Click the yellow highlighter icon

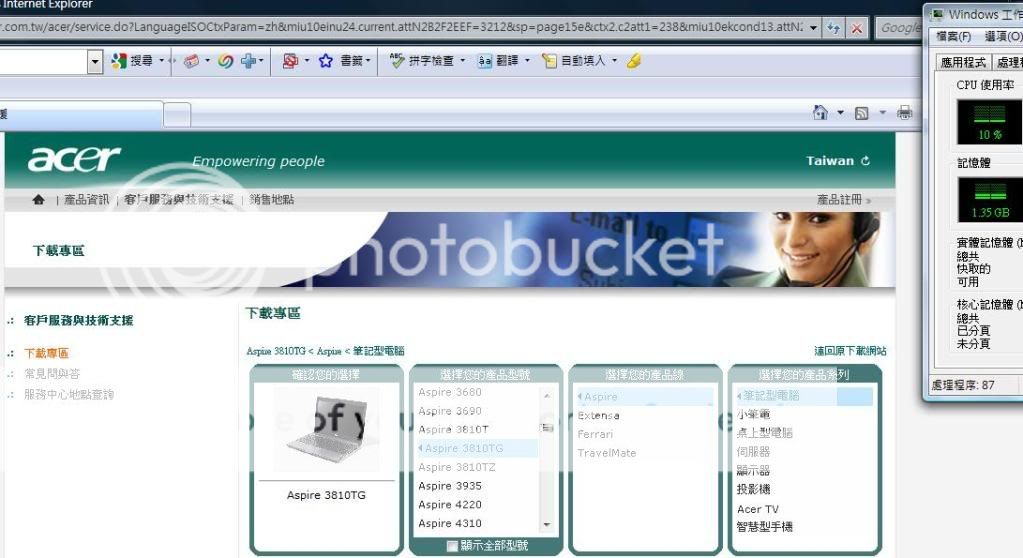pos(634,61)
